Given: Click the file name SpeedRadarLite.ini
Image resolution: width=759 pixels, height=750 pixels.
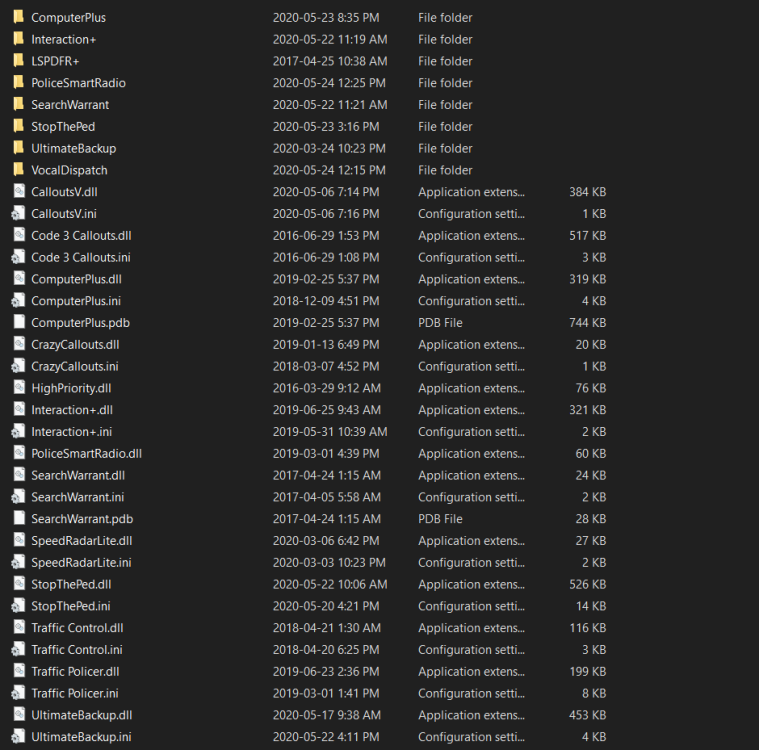Looking at the screenshot, I should click(81, 563).
